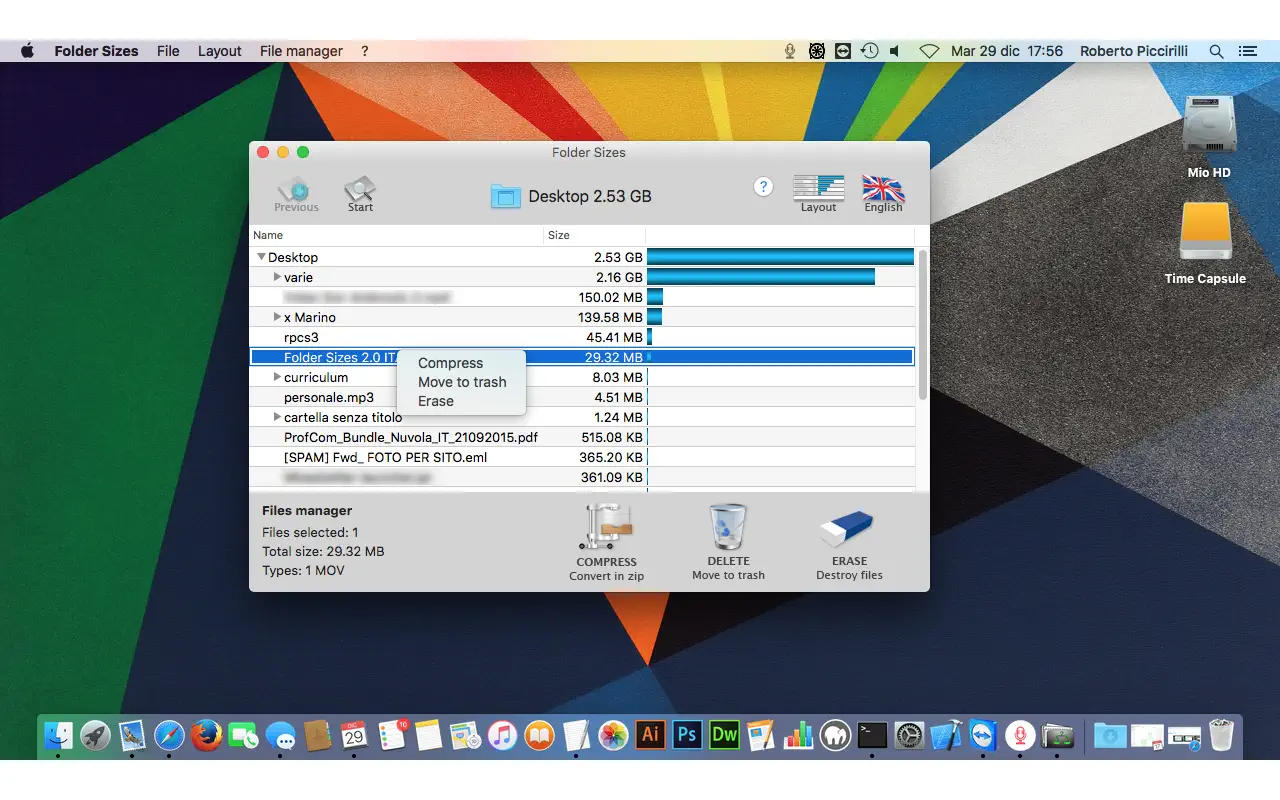Open Photoshop from the Dock
The height and width of the screenshot is (800, 1280).
687,734
